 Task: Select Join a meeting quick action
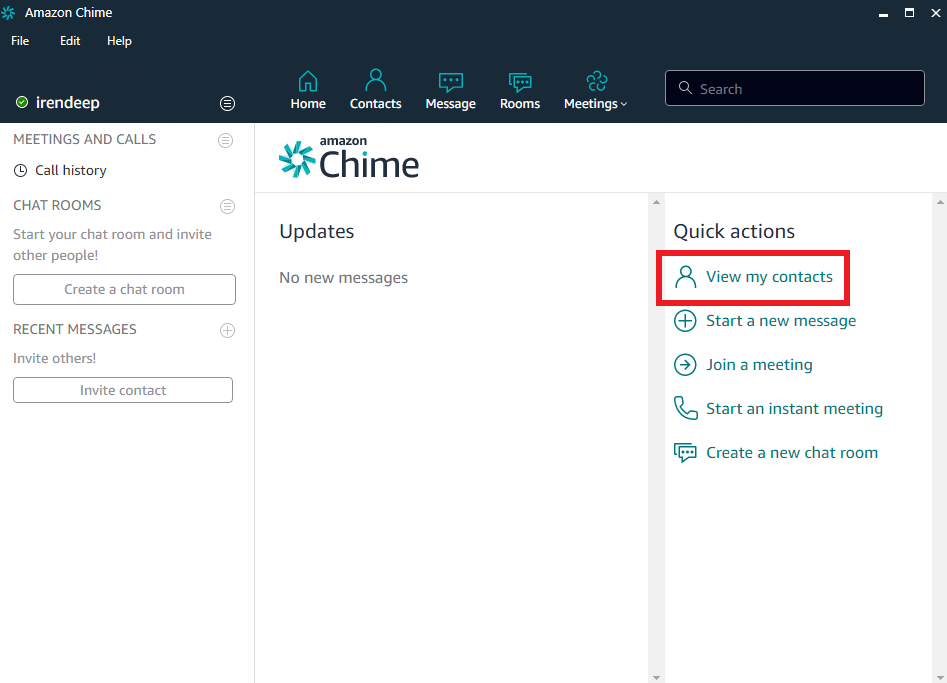pyautogui.click(x=743, y=365)
